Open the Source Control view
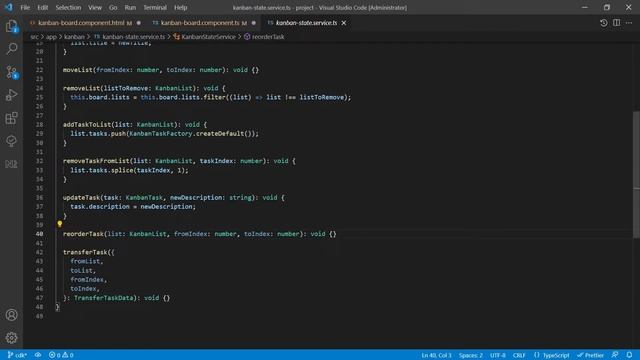The width and height of the screenshot is (640, 360). pyautogui.click(x=11, y=72)
